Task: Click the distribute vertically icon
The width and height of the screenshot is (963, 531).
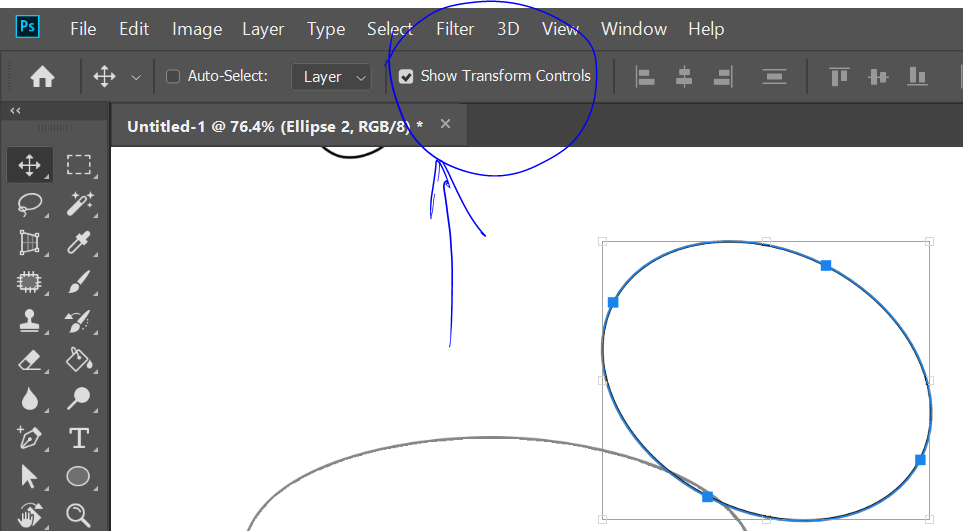Action: pyautogui.click(x=774, y=77)
